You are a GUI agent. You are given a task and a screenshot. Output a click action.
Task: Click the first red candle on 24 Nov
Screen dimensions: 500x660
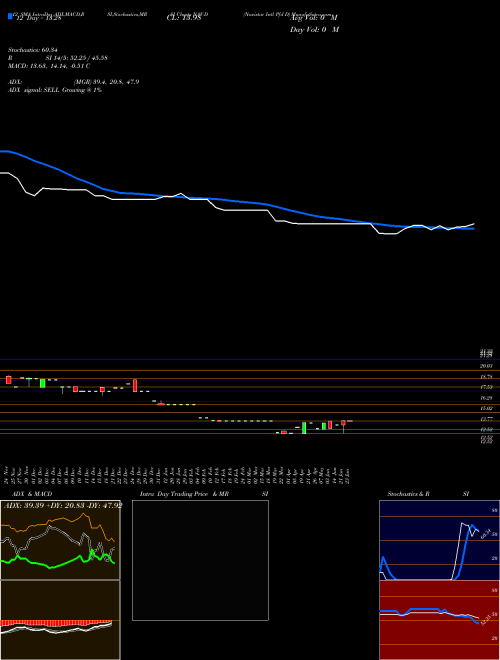pyautogui.click(x=8, y=380)
